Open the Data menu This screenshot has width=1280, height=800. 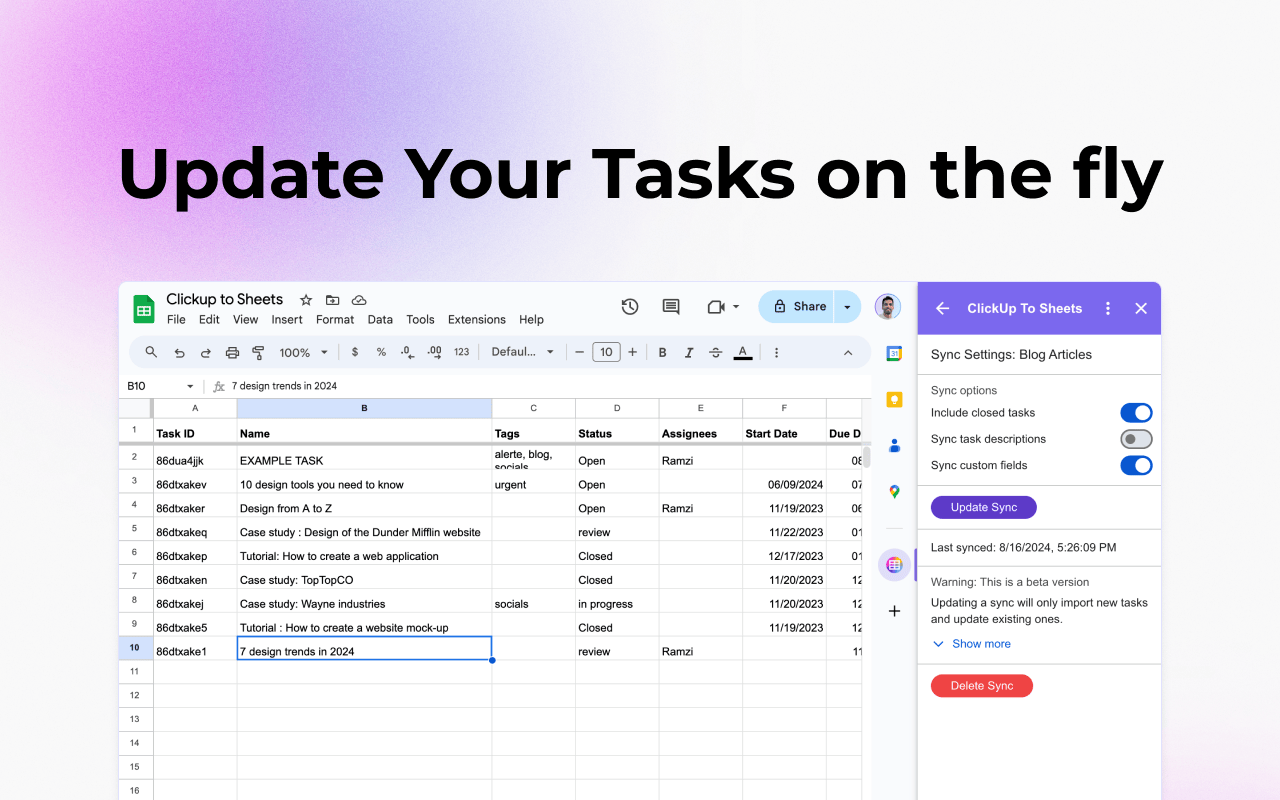tap(380, 320)
